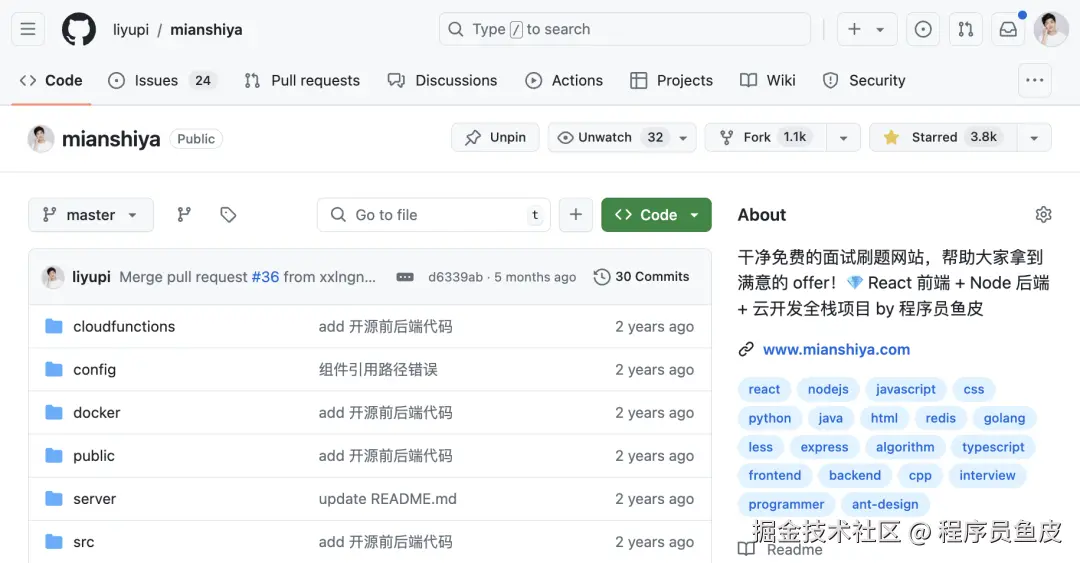Open green Code clone dropdown
The image size is (1080, 563).
(656, 215)
